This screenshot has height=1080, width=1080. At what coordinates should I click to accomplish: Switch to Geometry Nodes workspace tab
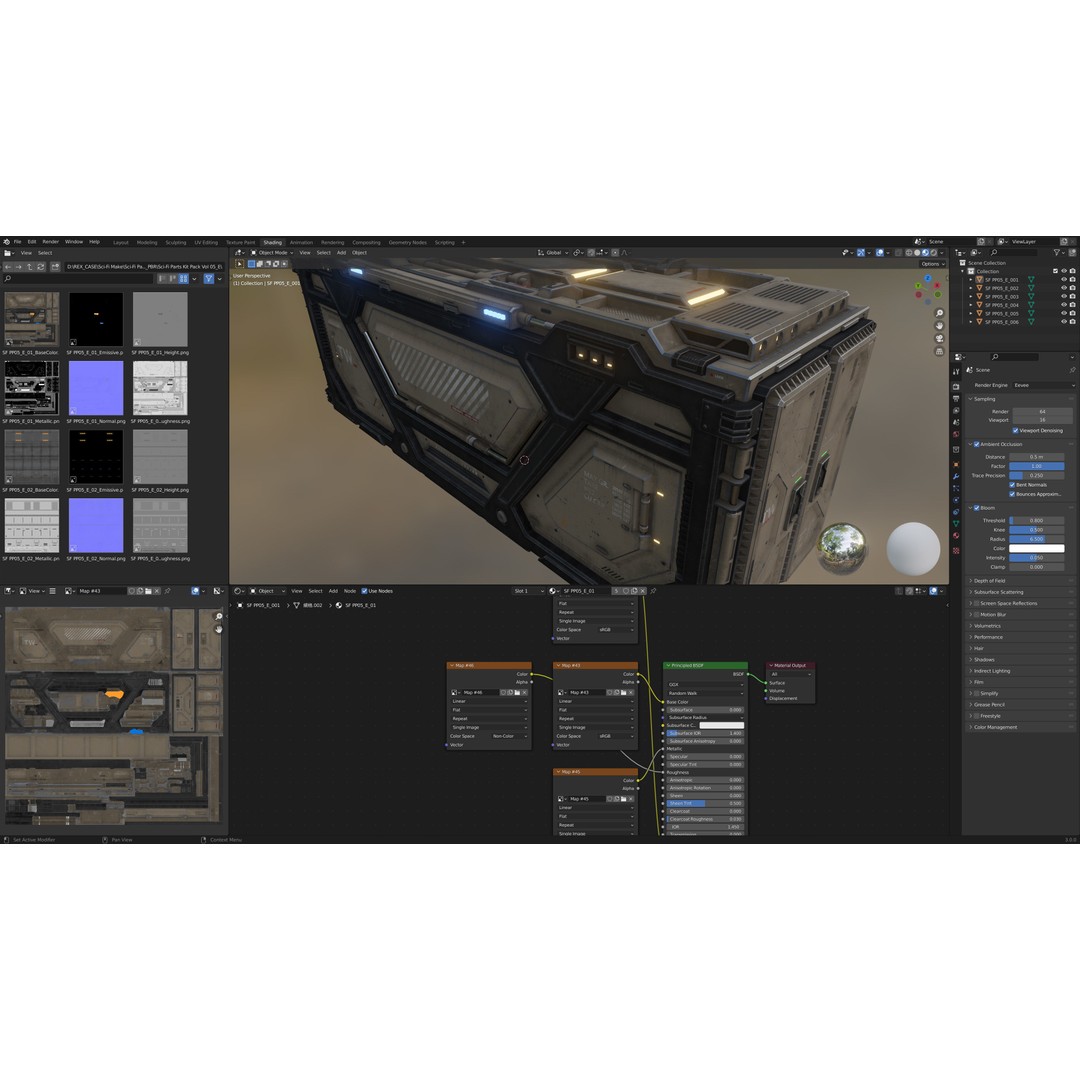click(x=407, y=242)
